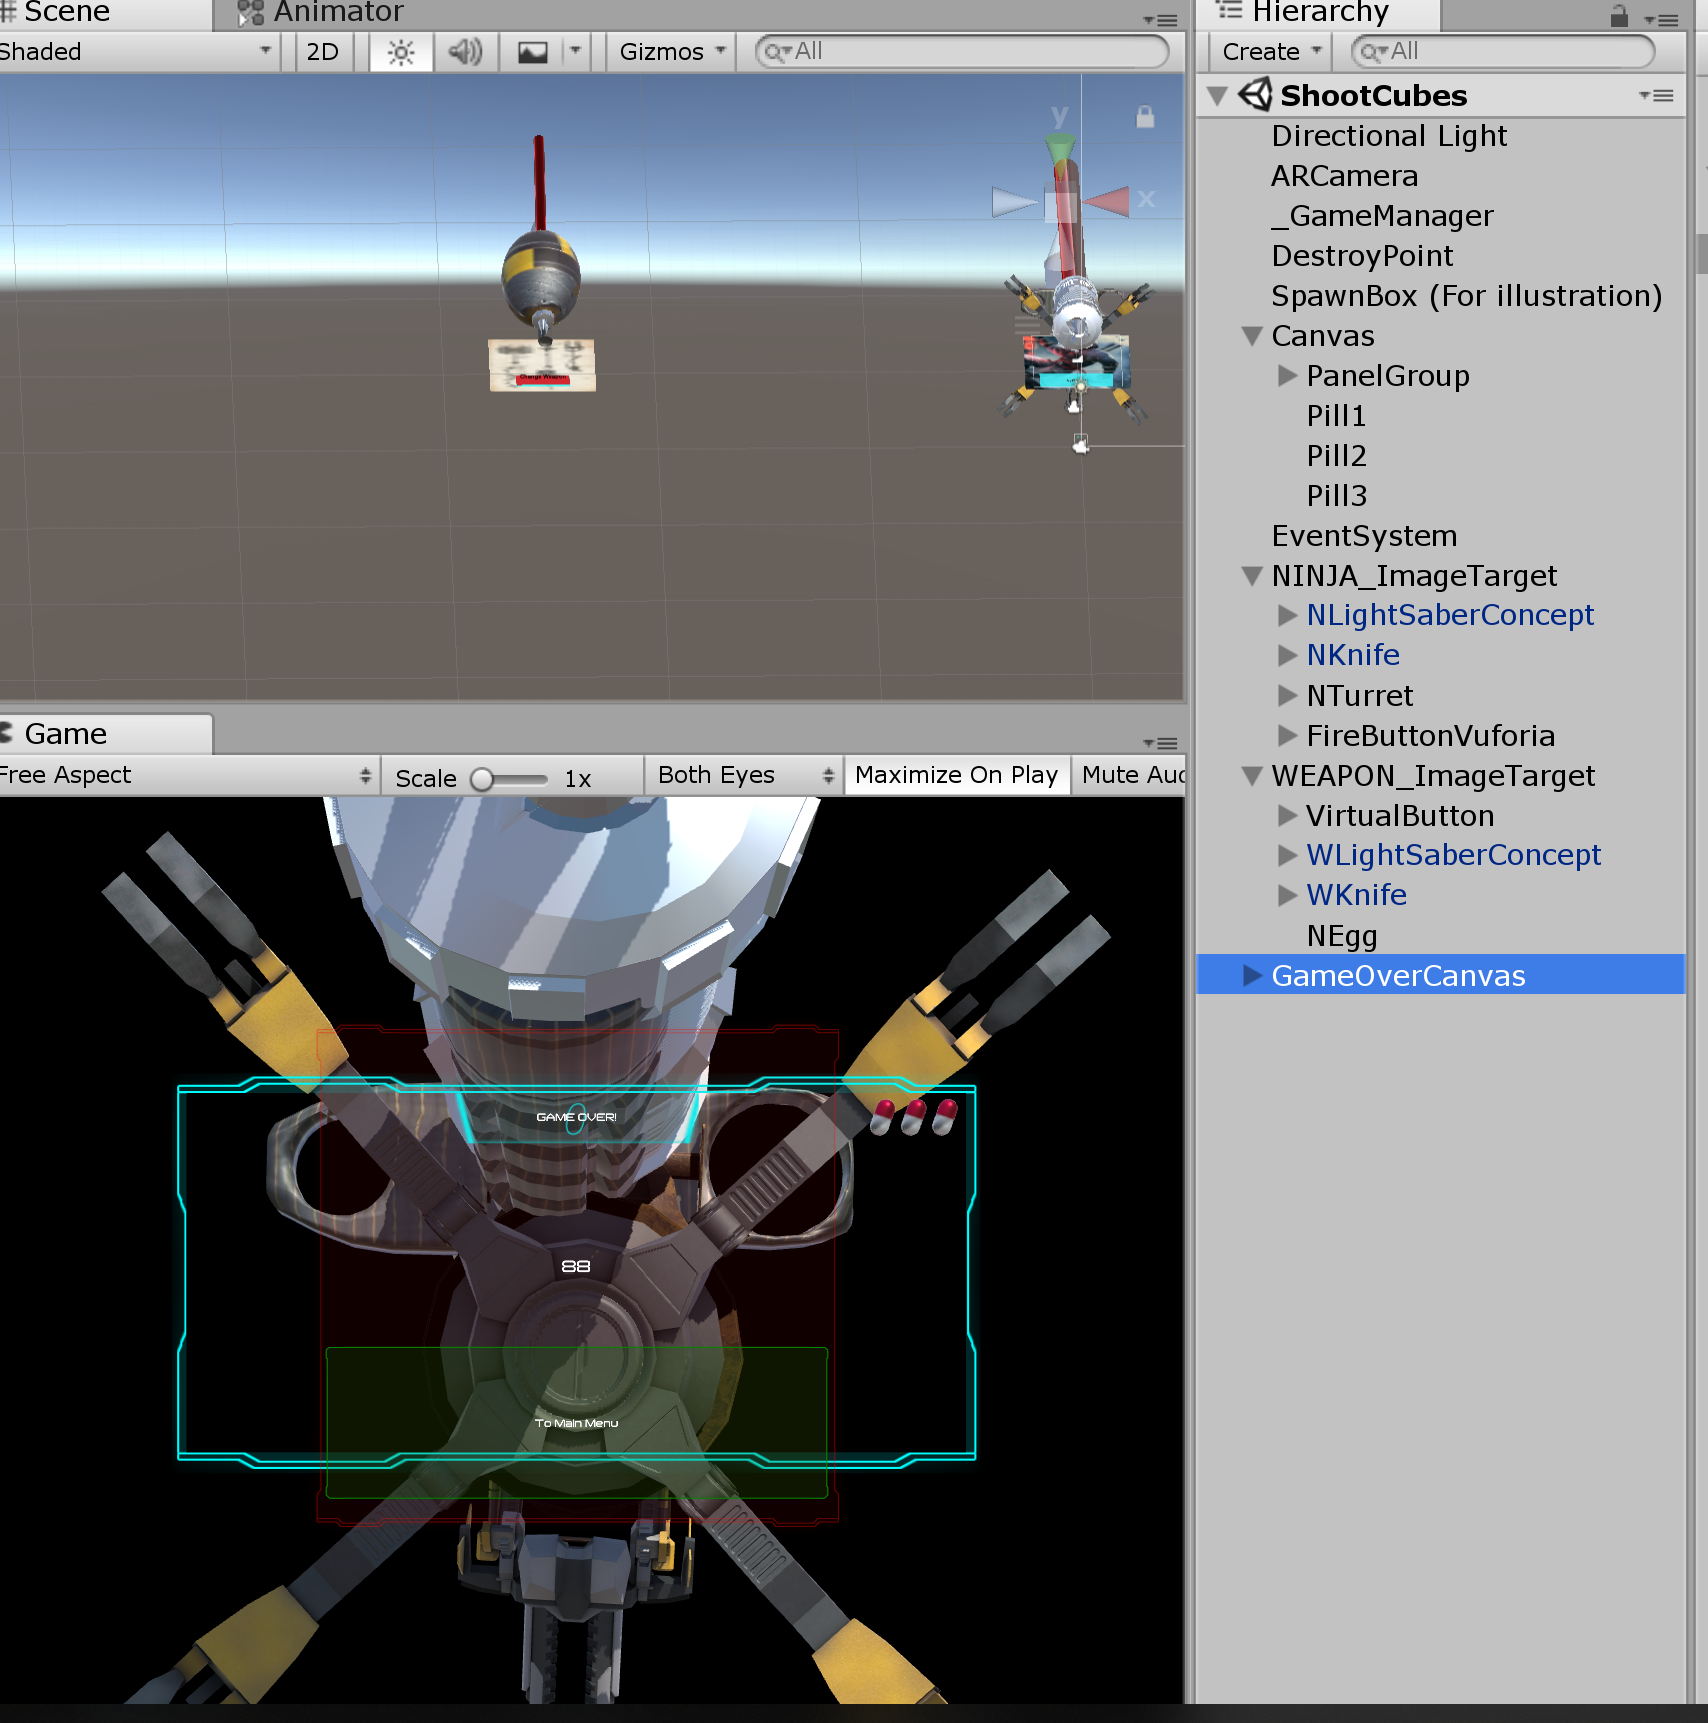Select SpawnBox (For illustration)
1708x1723 pixels.
[1440, 296]
